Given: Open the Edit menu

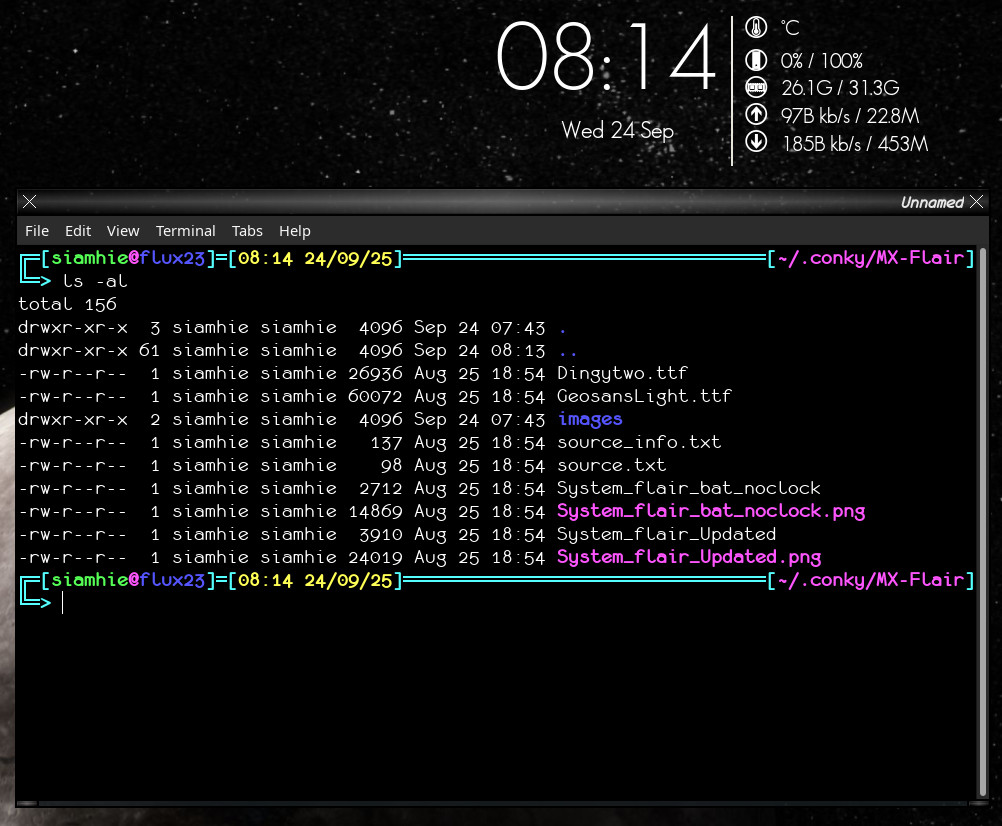Looking at the screenshot, I should point(78,231).
